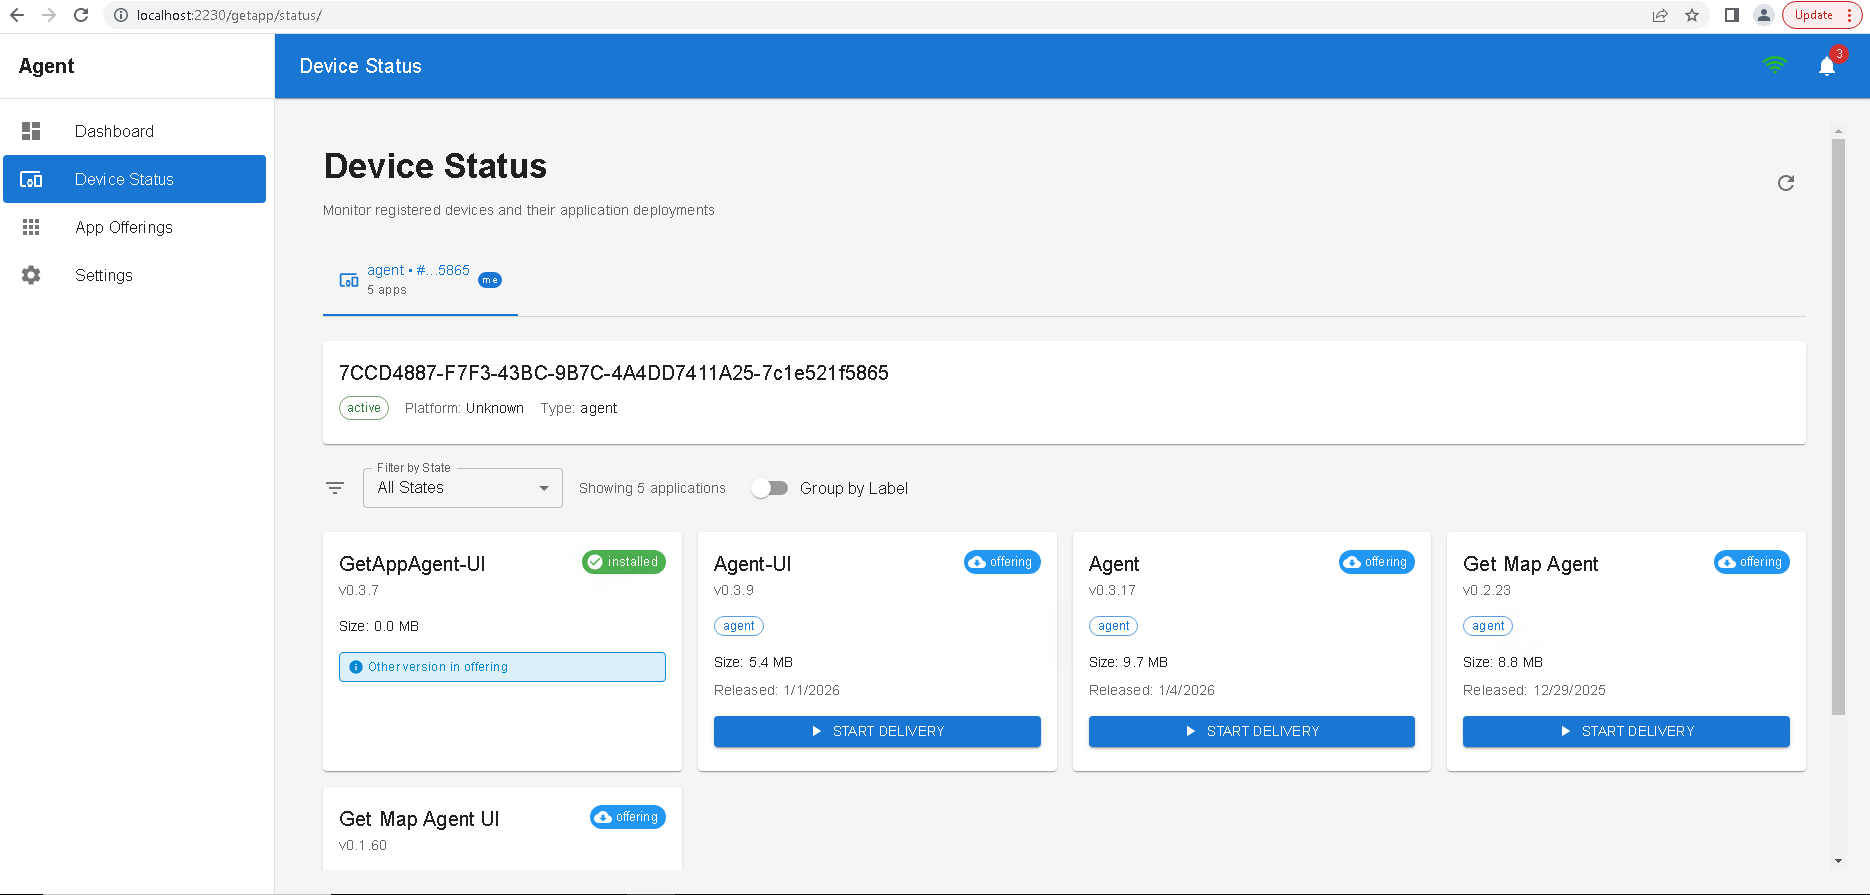Image resolution: width=1870 pixels, height=895 pixels.
Task: Click offering badge on Get Map Agent UI card
Action: 628,817
